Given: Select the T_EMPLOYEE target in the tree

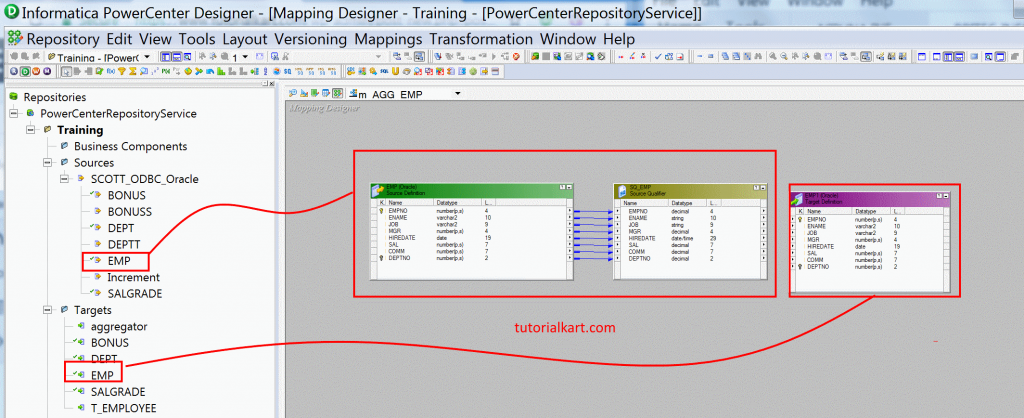Looking at the screenshot, I should [x=123, y=408].
